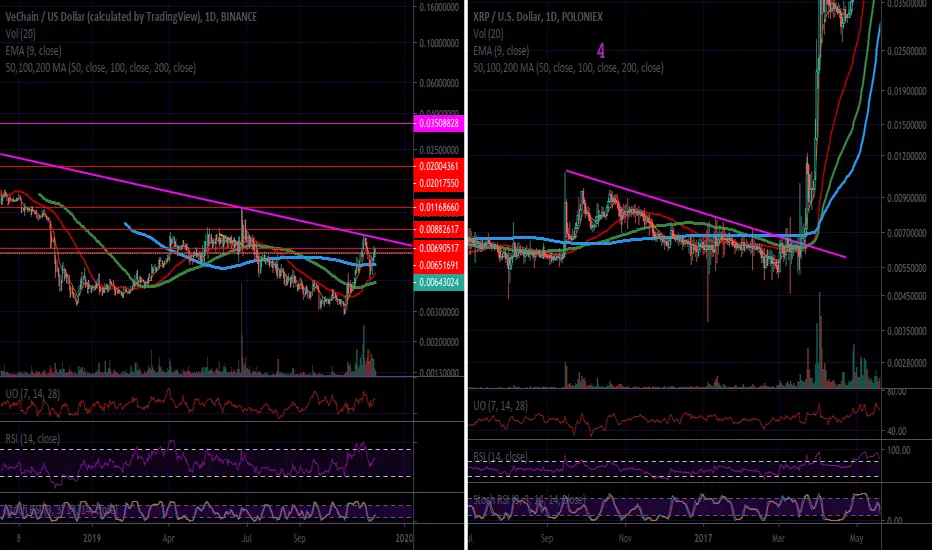
Task: Click the magenta 0.03508828 price label
Action: coord(439,124)
